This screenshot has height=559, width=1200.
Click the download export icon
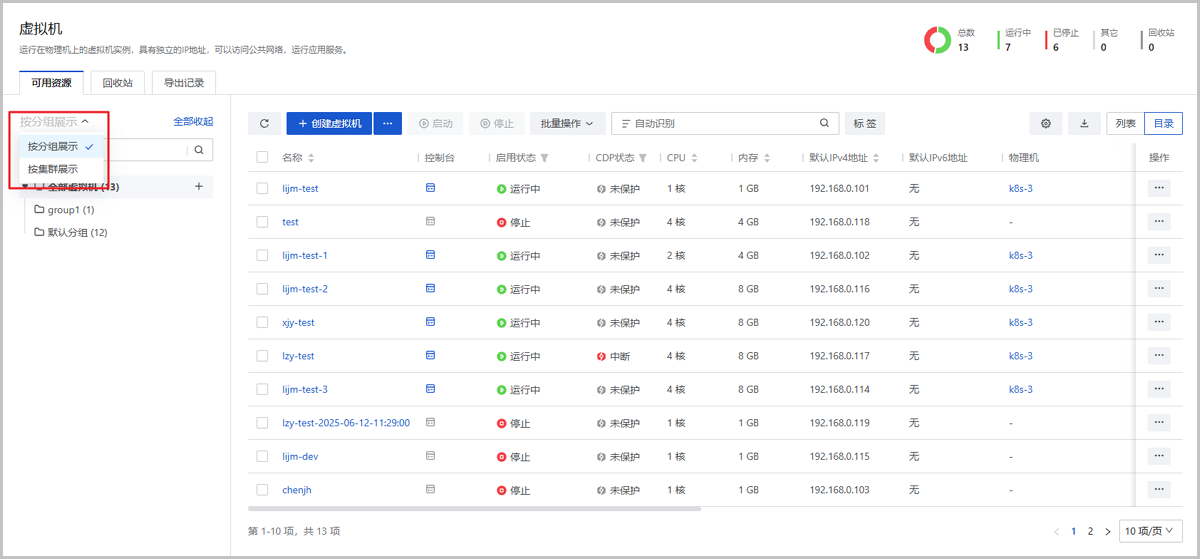point(1084,124)
